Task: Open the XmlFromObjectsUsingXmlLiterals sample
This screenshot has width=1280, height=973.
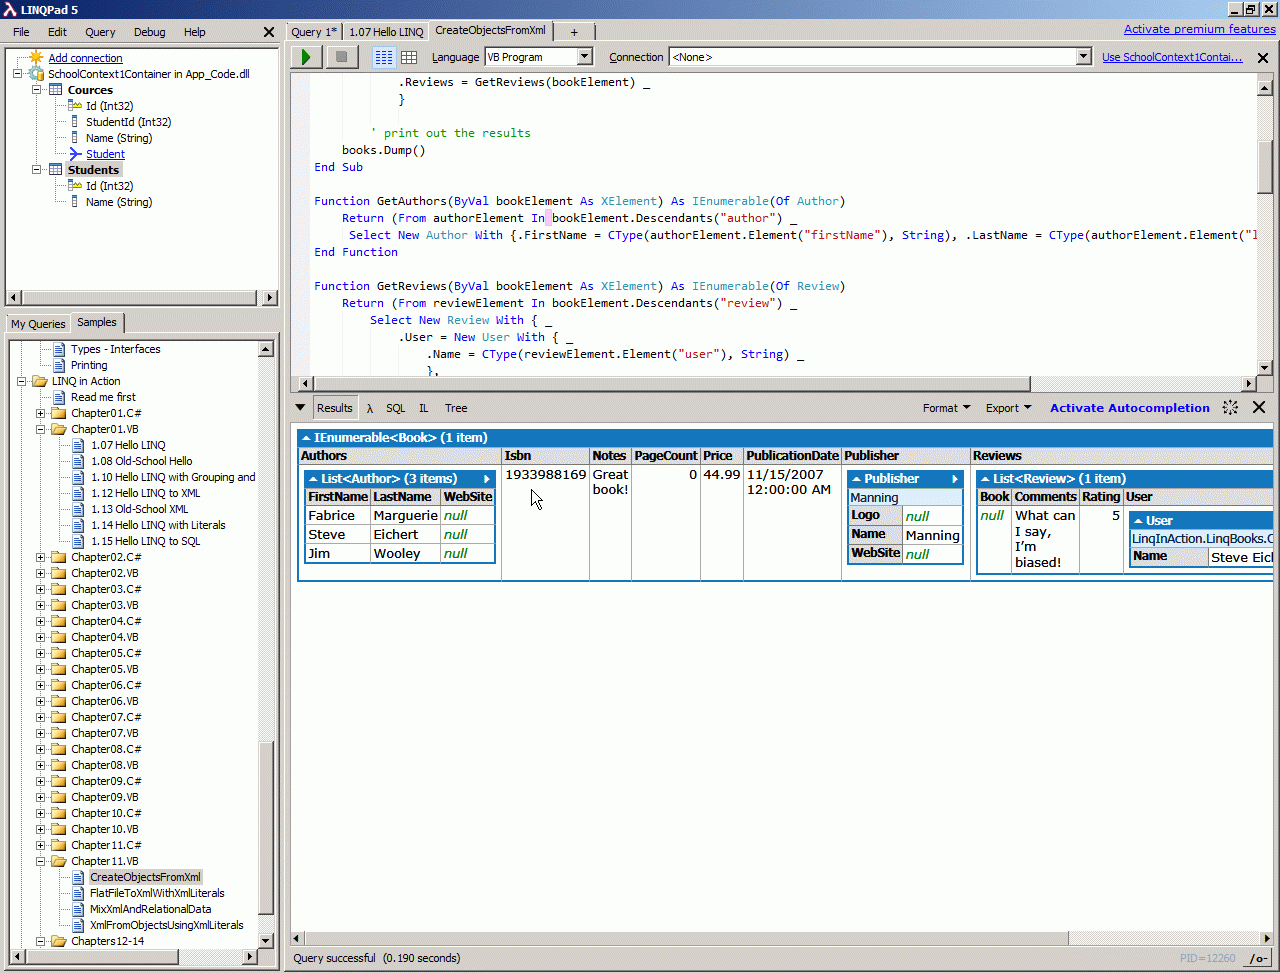Action: (166, 925)
